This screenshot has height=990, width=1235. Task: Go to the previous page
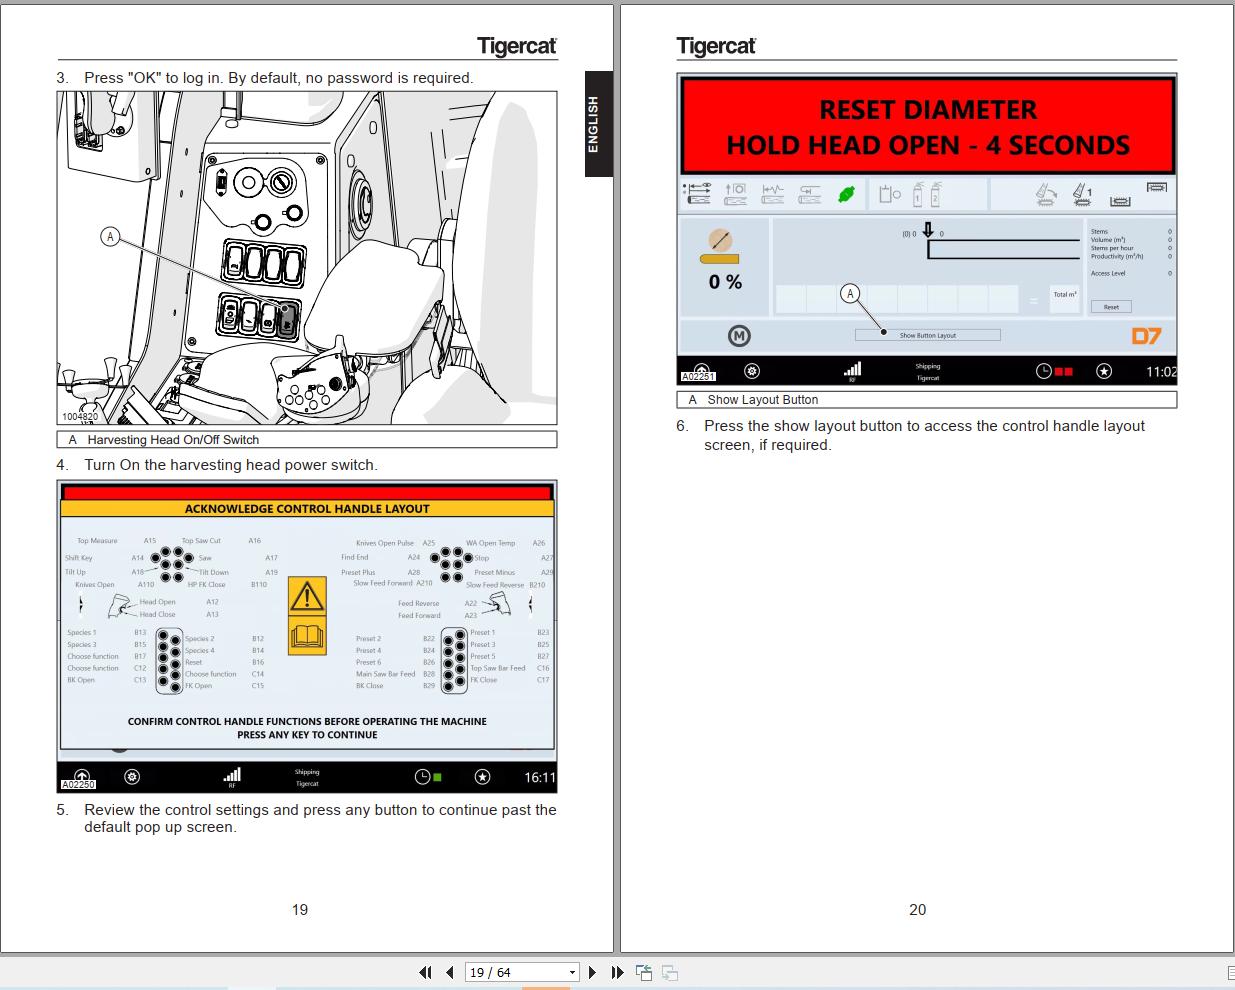tap(450, 972)
